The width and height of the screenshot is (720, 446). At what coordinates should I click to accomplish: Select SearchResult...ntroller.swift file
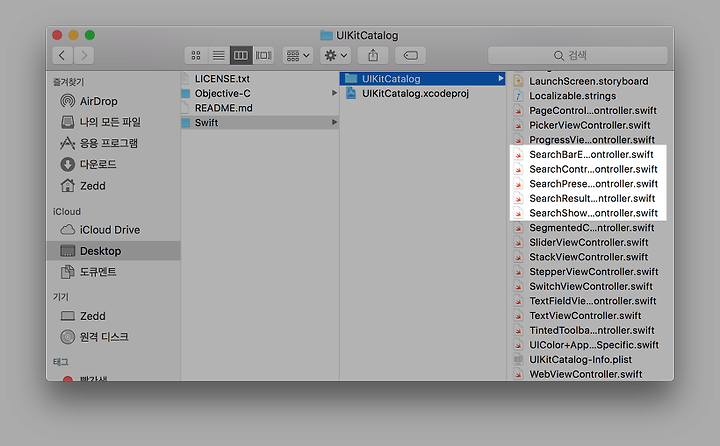point(590,198)
